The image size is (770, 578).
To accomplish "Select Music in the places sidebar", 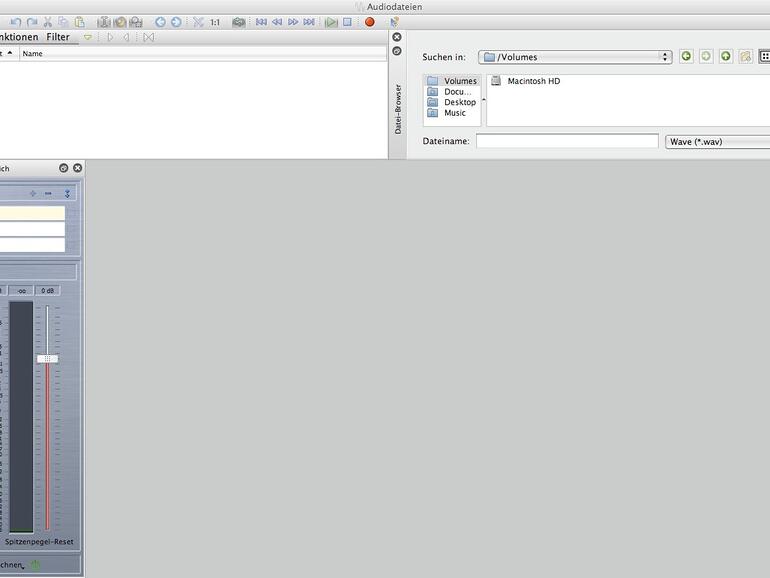I will (452, 113).
